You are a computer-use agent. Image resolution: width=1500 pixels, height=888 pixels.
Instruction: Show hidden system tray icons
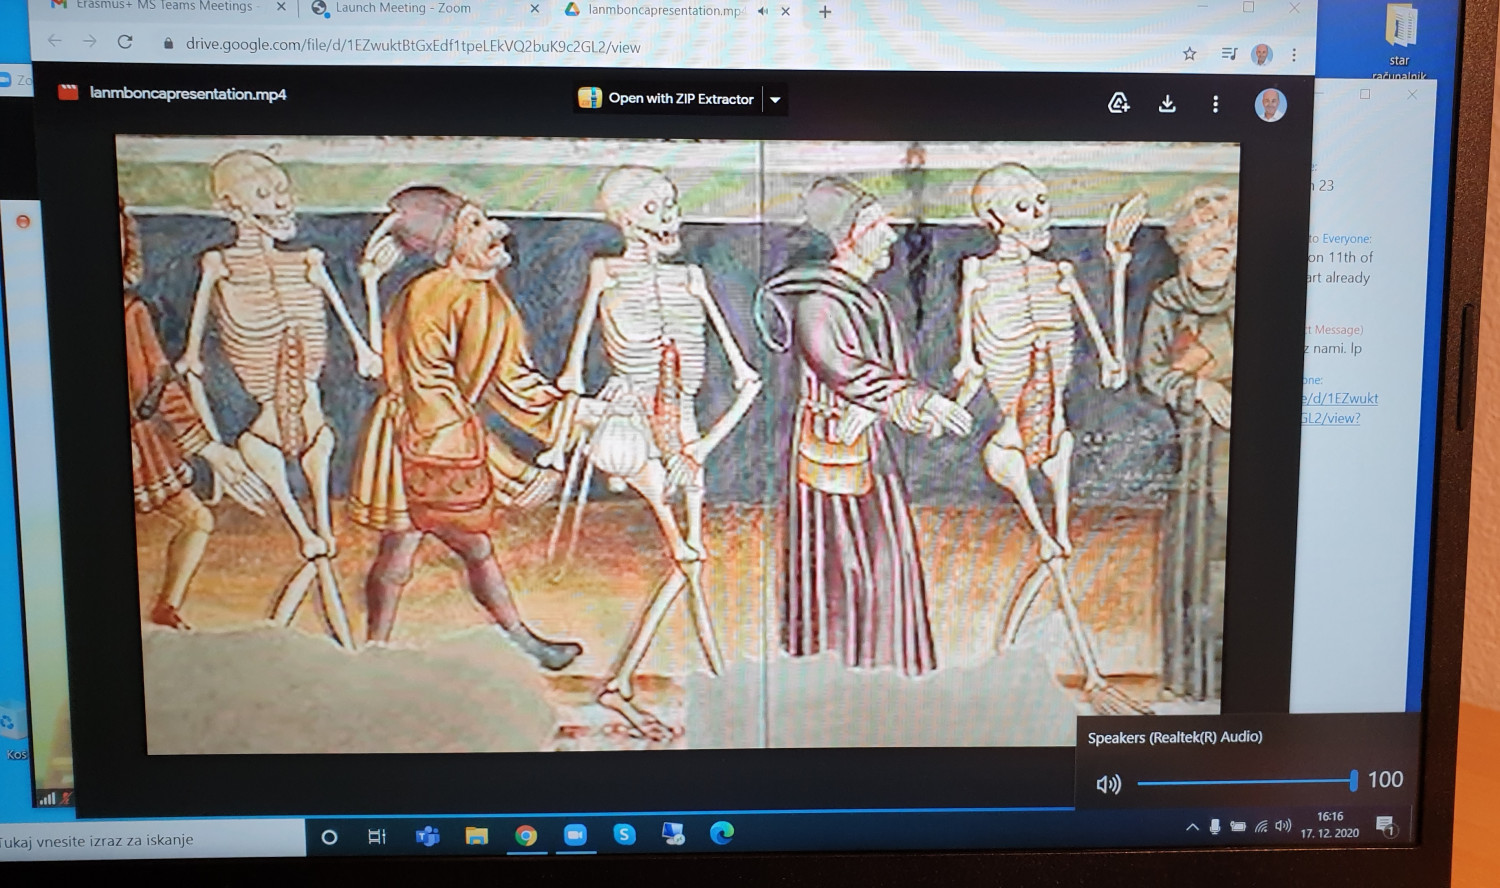click(1192, 827)
